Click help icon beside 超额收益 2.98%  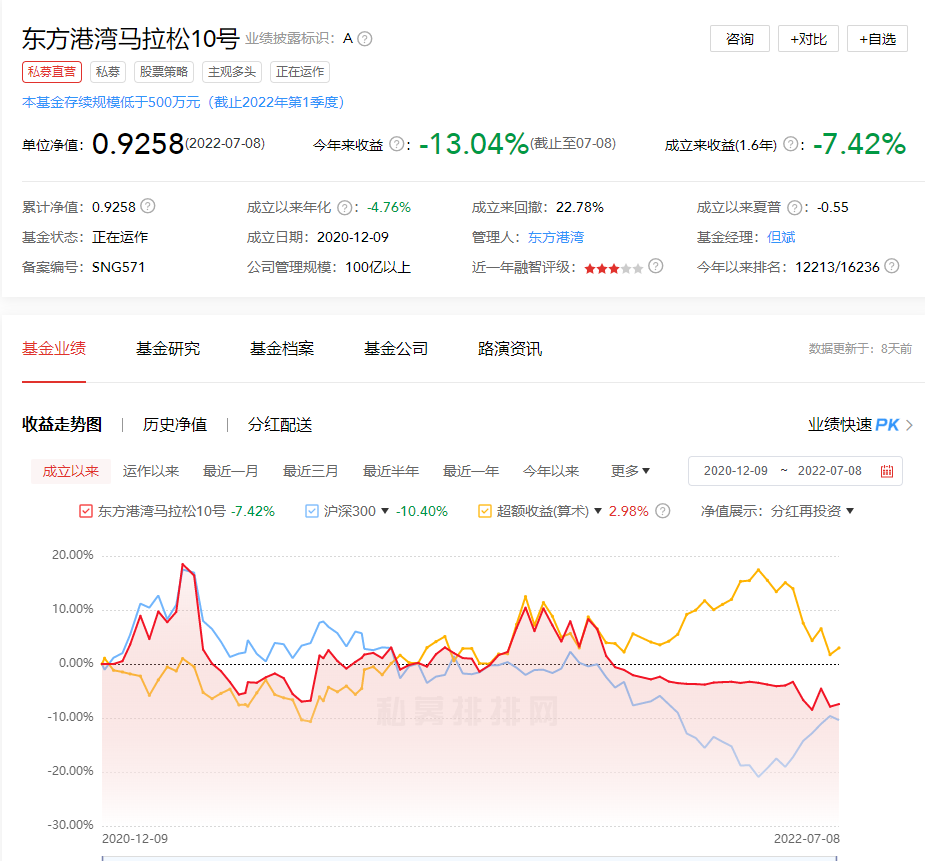point(662,511)
